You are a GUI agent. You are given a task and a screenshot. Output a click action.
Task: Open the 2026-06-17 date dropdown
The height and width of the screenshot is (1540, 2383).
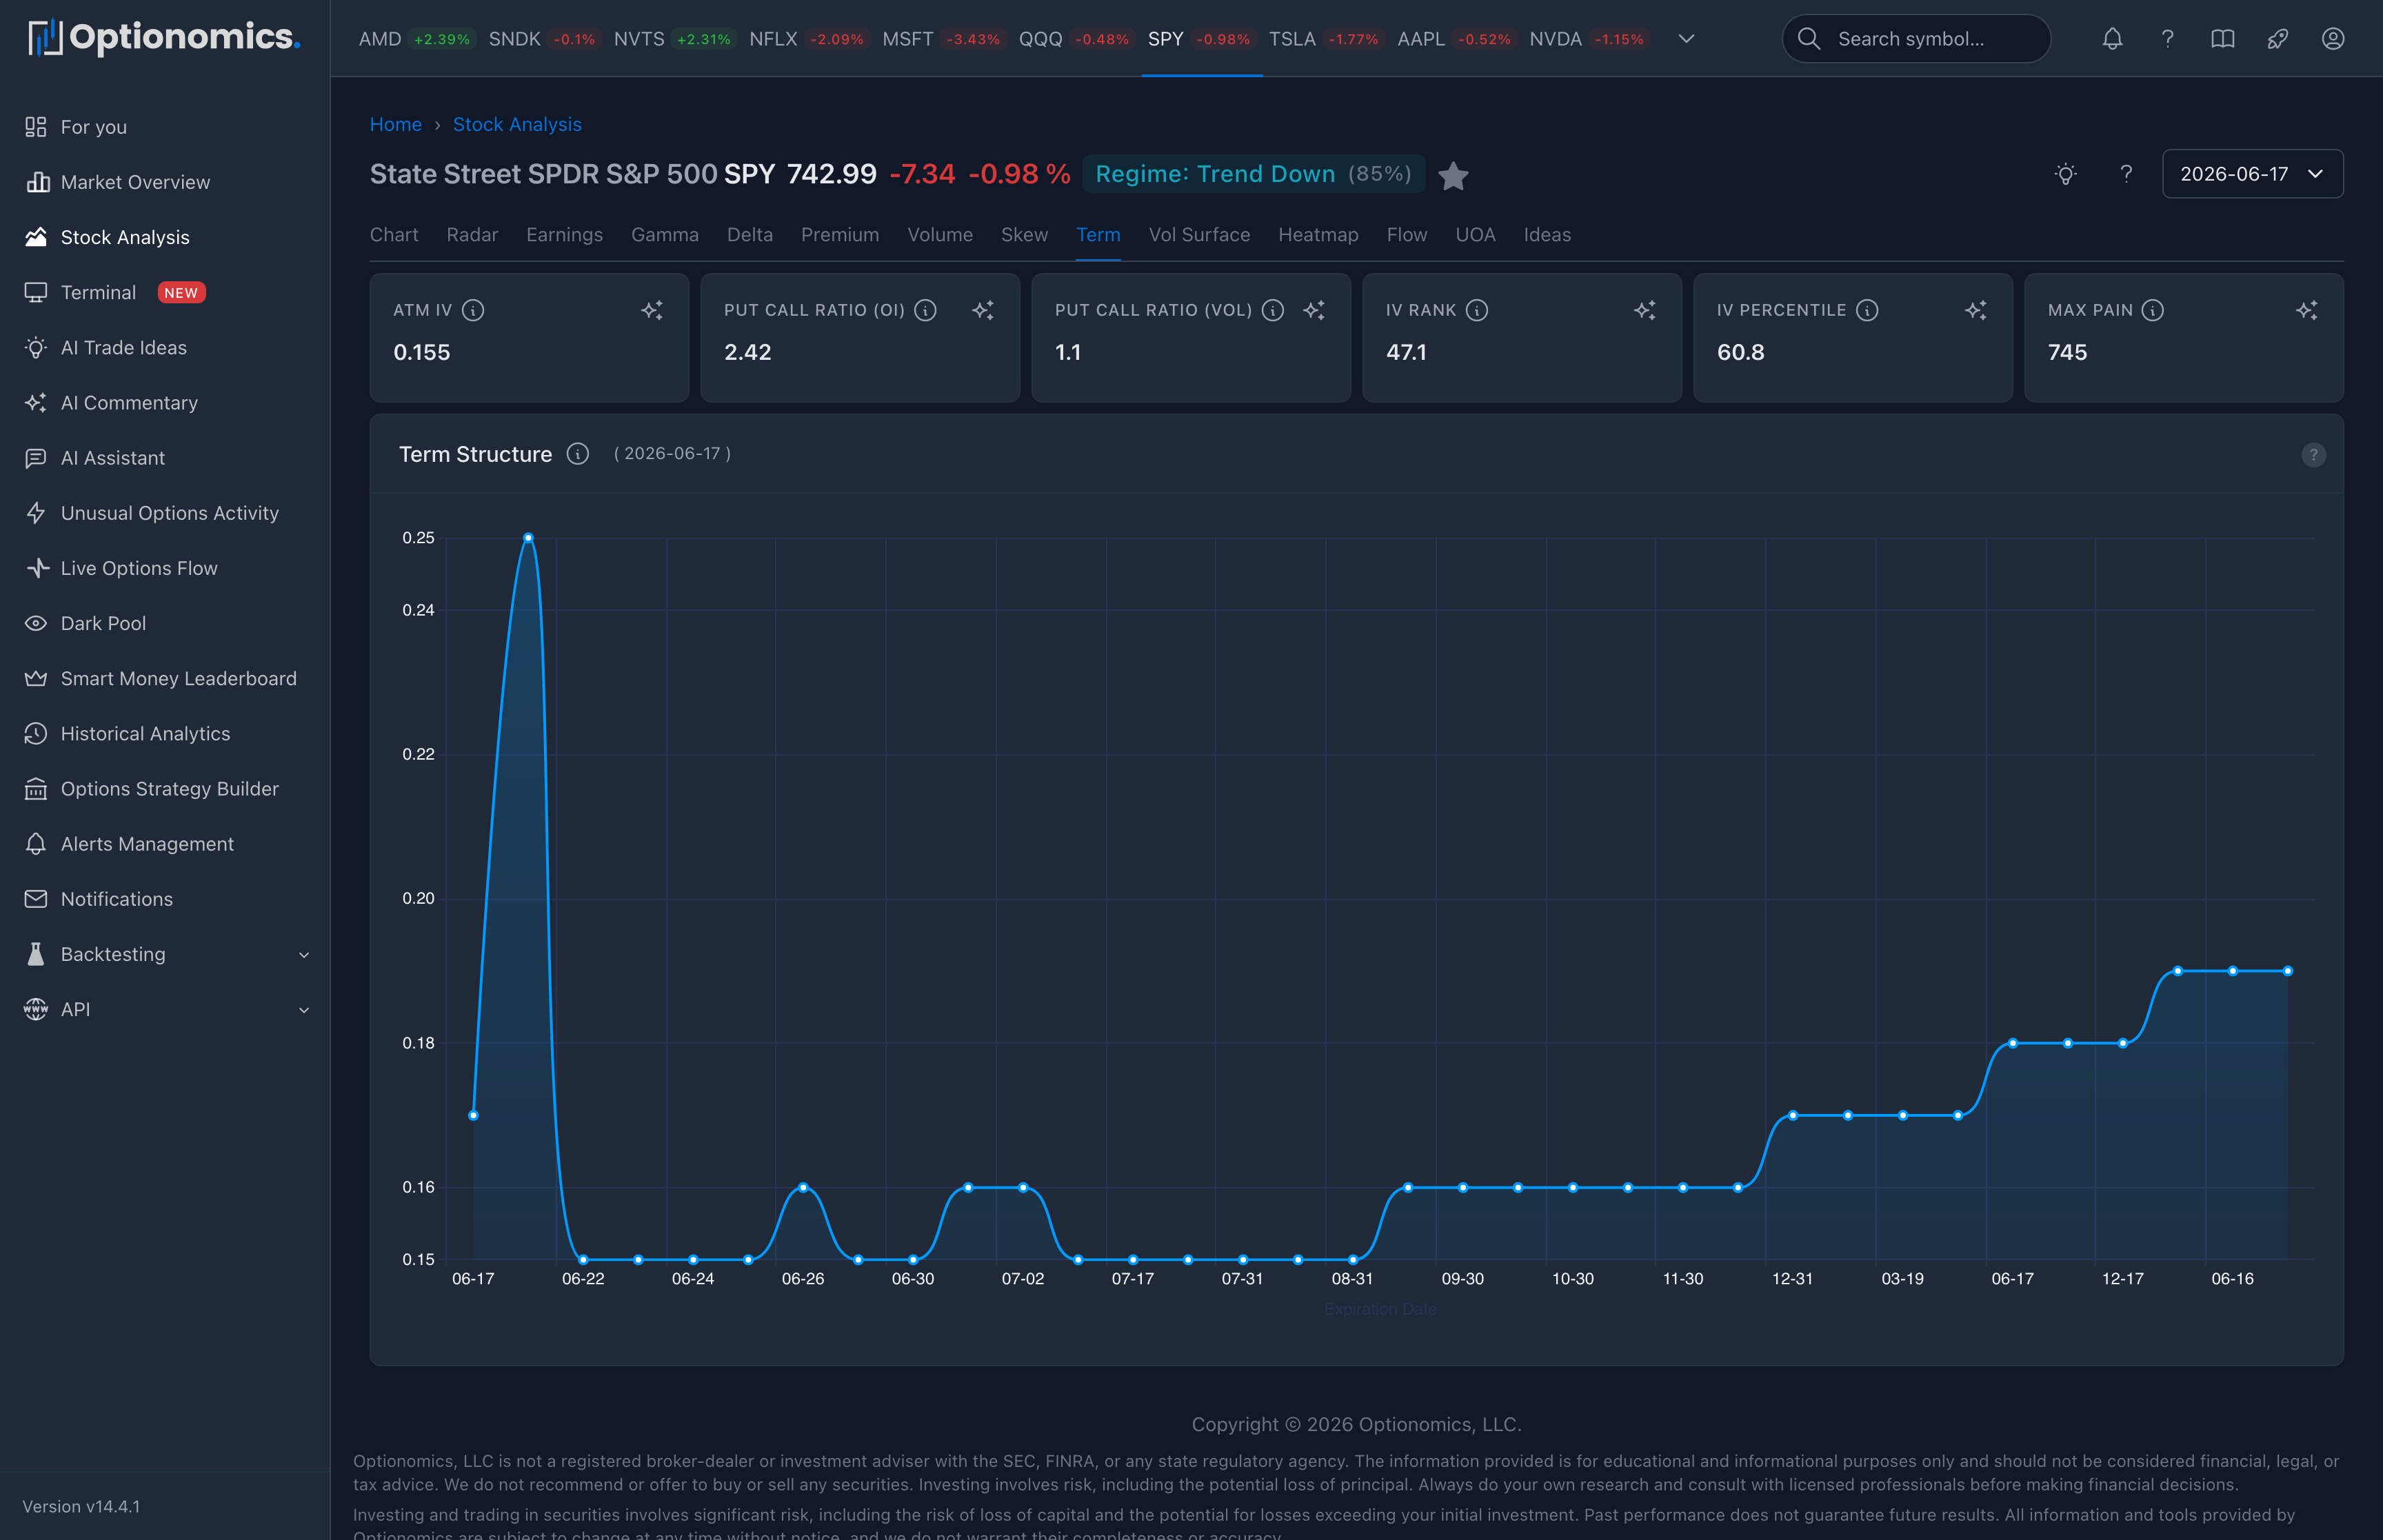point(2252,174)
